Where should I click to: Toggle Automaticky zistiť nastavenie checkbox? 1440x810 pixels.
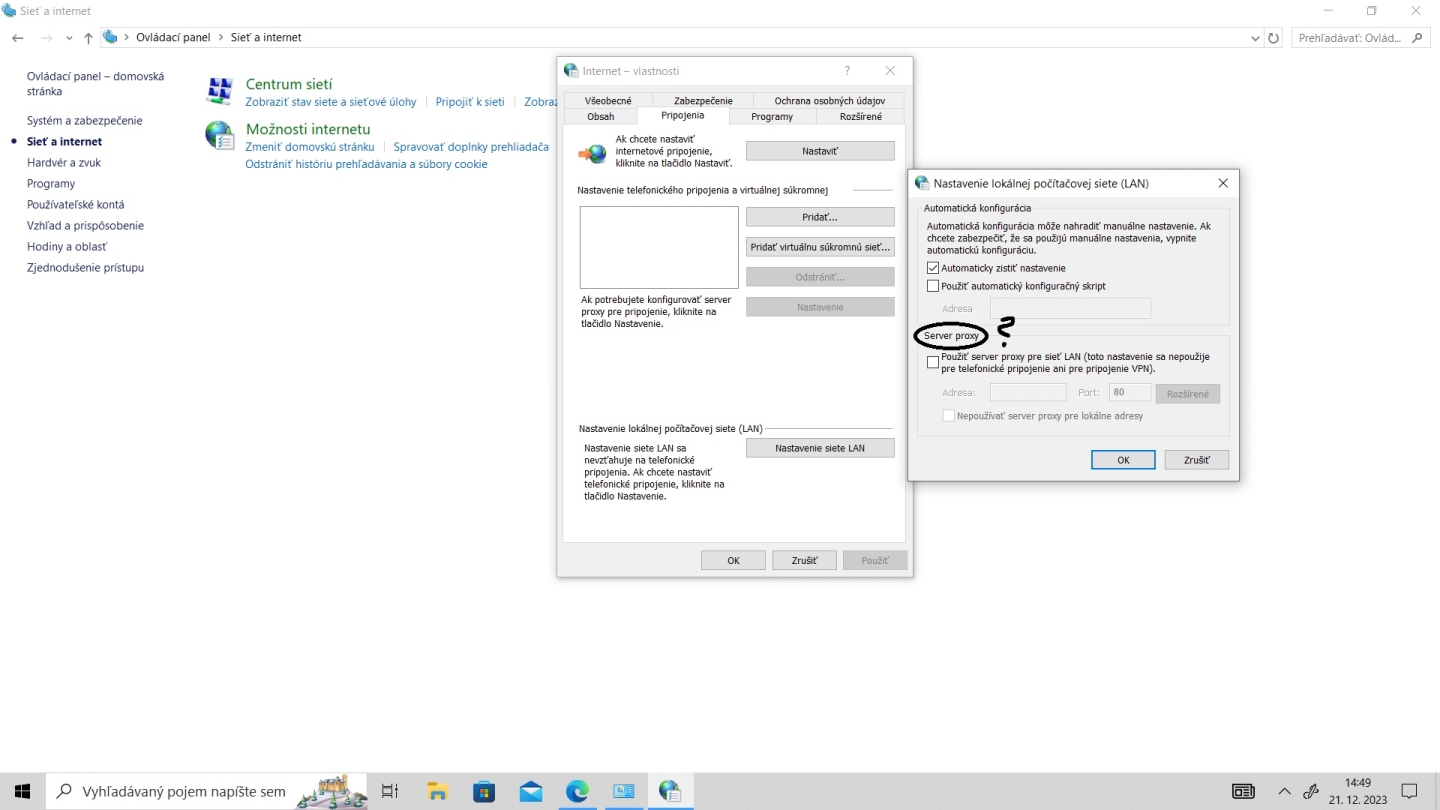[x=933, y=268]
